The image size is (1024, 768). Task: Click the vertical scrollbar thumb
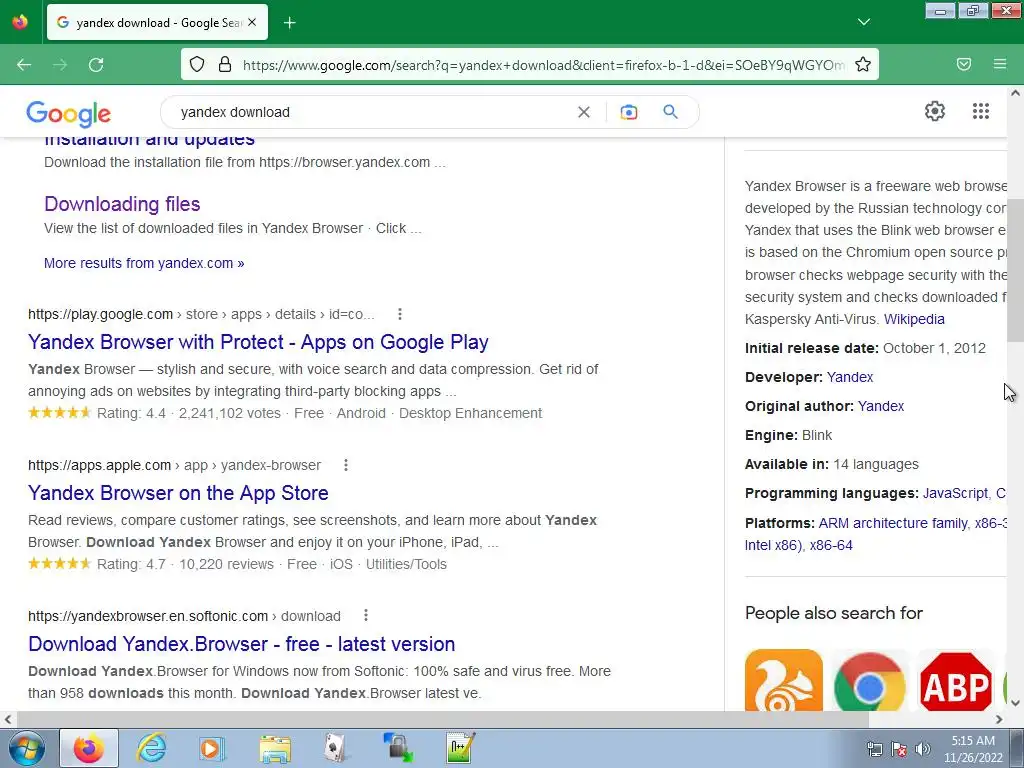coord(1015,270)
